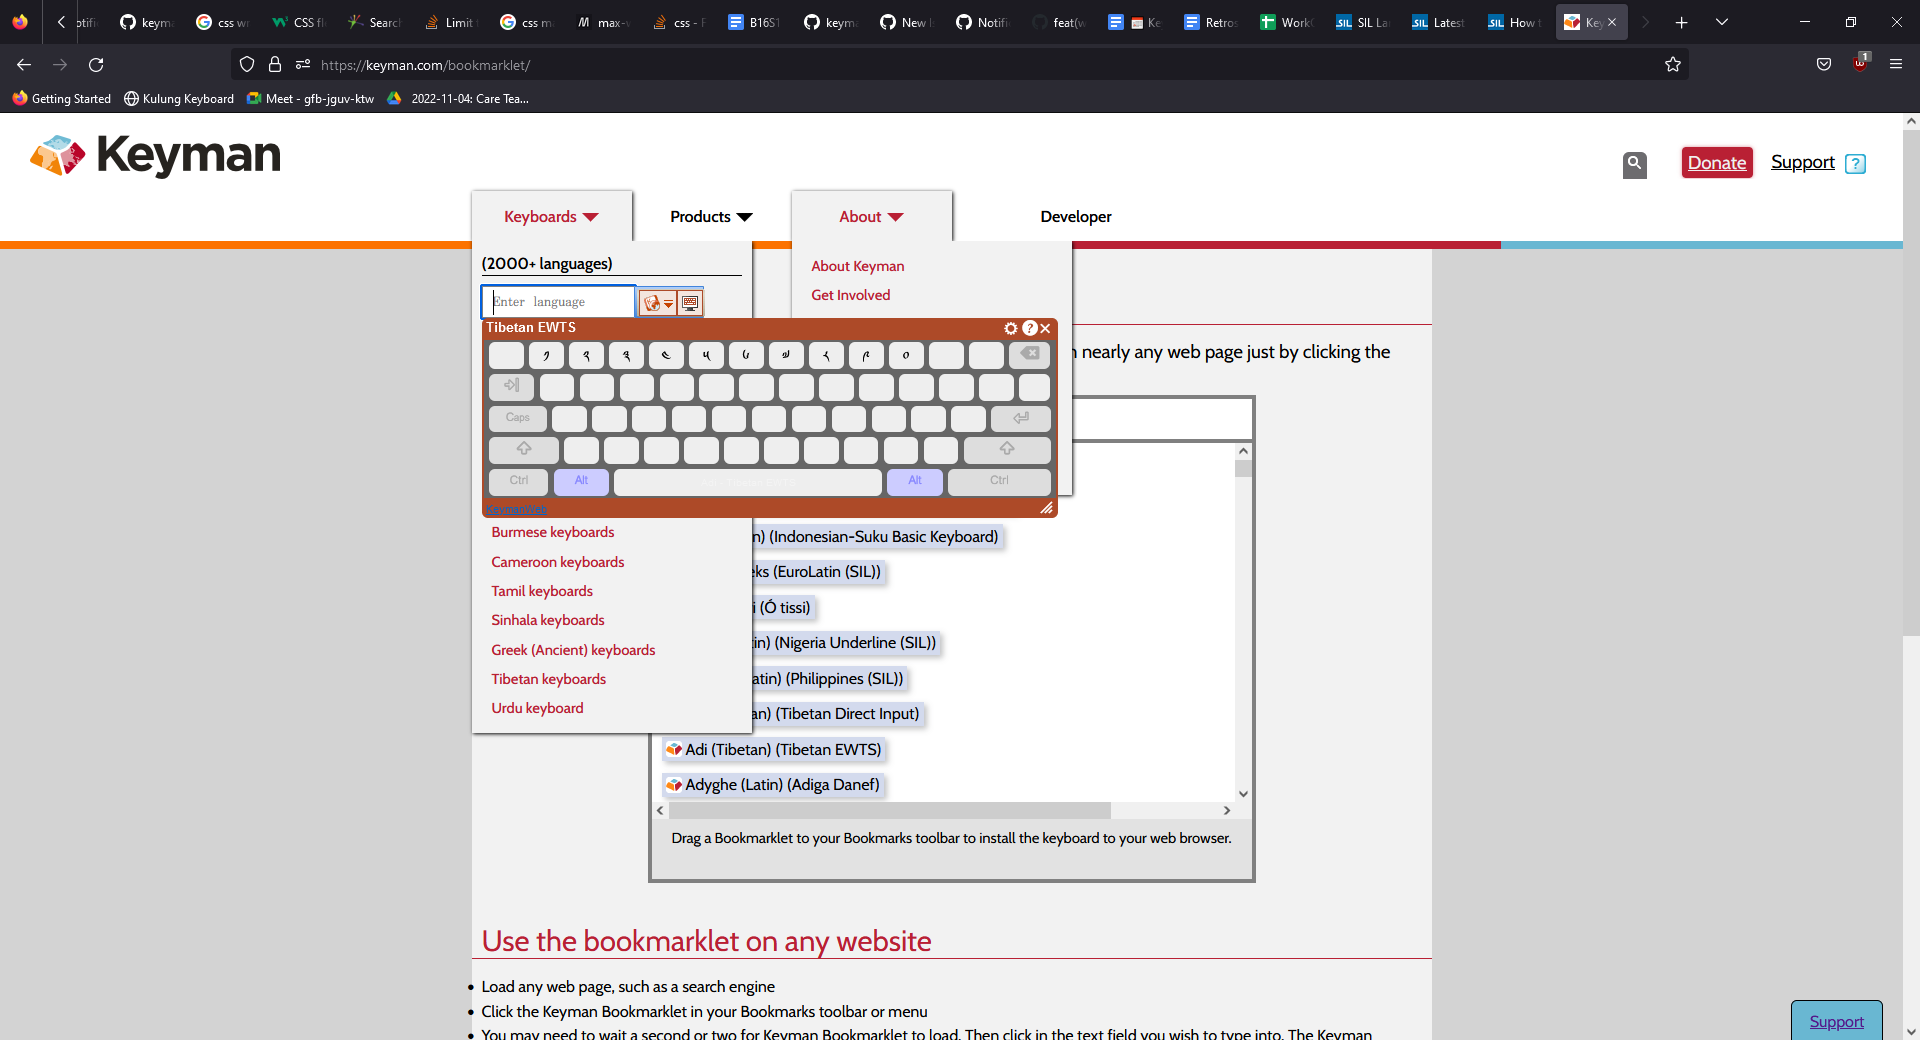Viewport: 1920px width, 1040px height.
Task: Open About Keyman menu entry
Action: coord(858,266)
